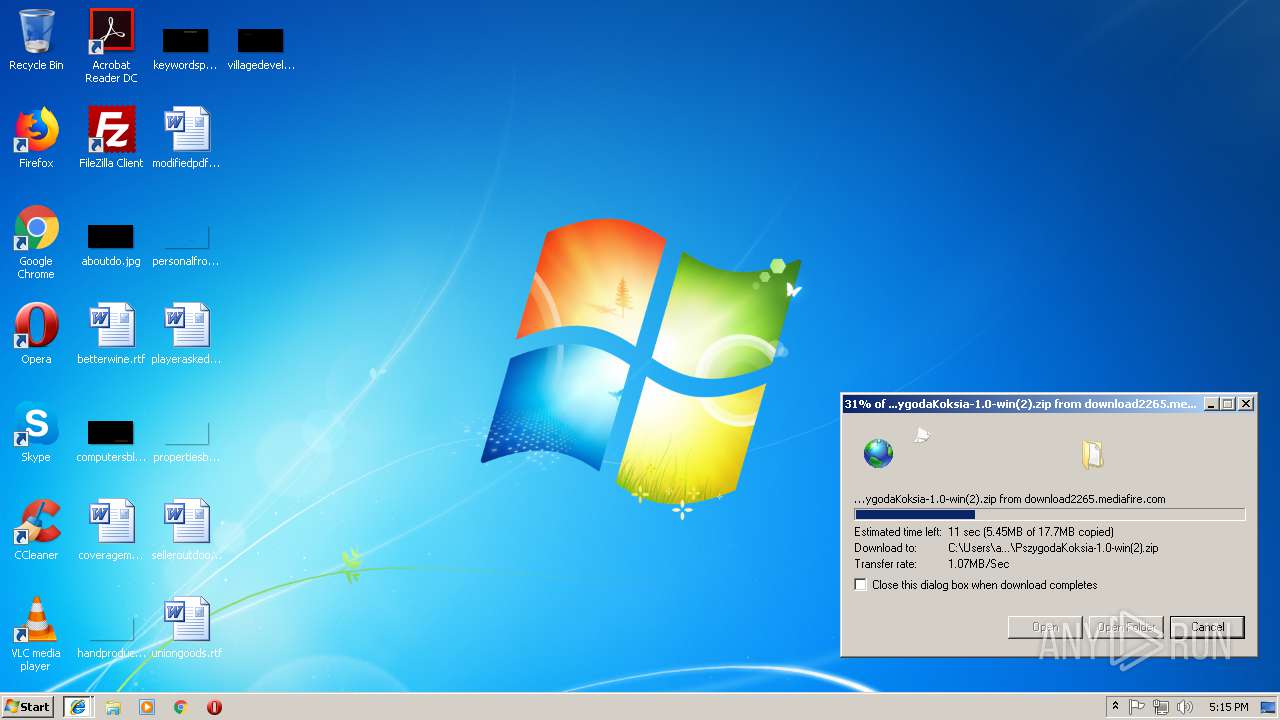This screenshot has height=720, width=1280.
Task: Show hidden system tray icons
Action: click(1115, 707)
